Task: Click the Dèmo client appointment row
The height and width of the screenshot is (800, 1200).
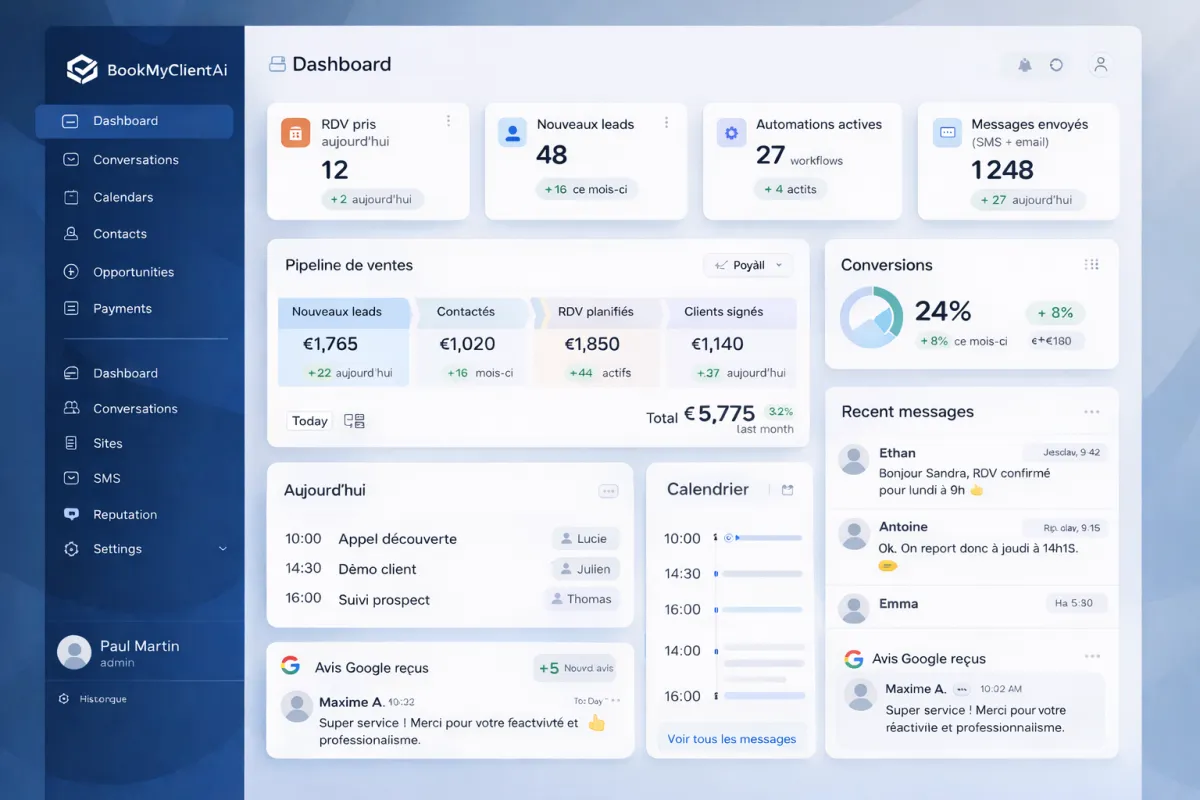Action: coord(450,569)
